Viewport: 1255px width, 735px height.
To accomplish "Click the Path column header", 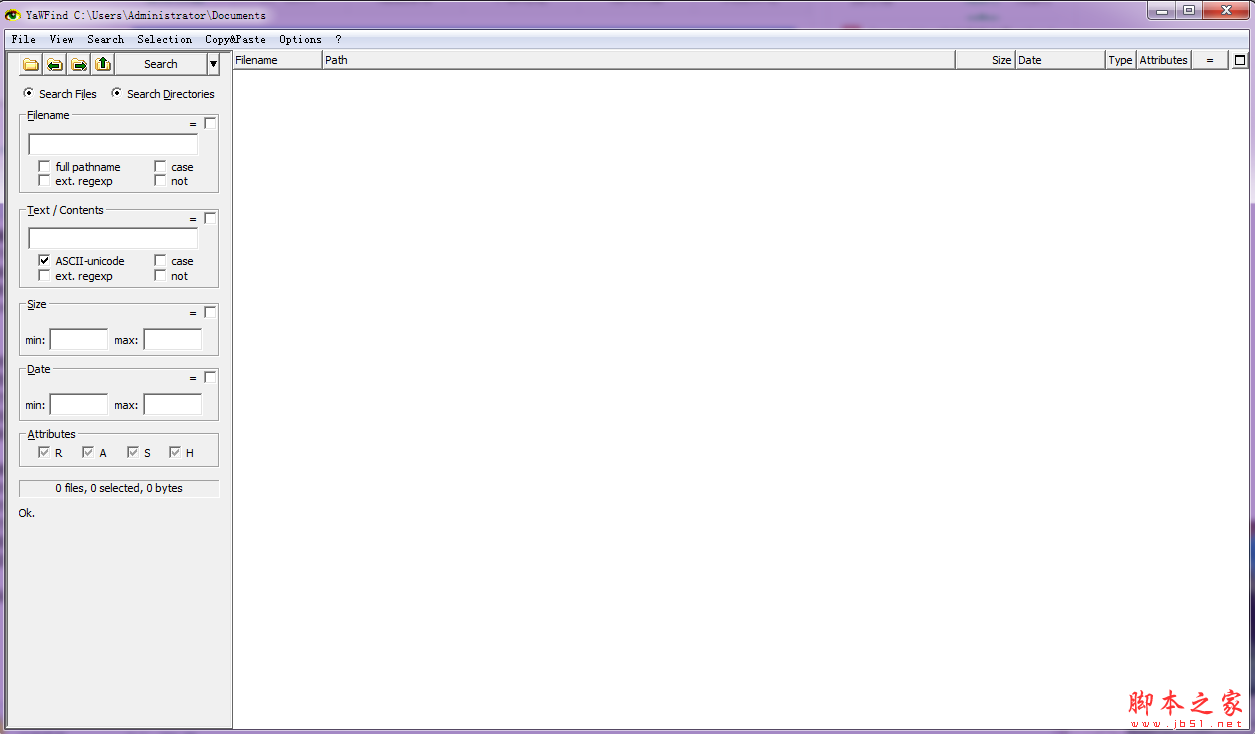I will point(638,60).
